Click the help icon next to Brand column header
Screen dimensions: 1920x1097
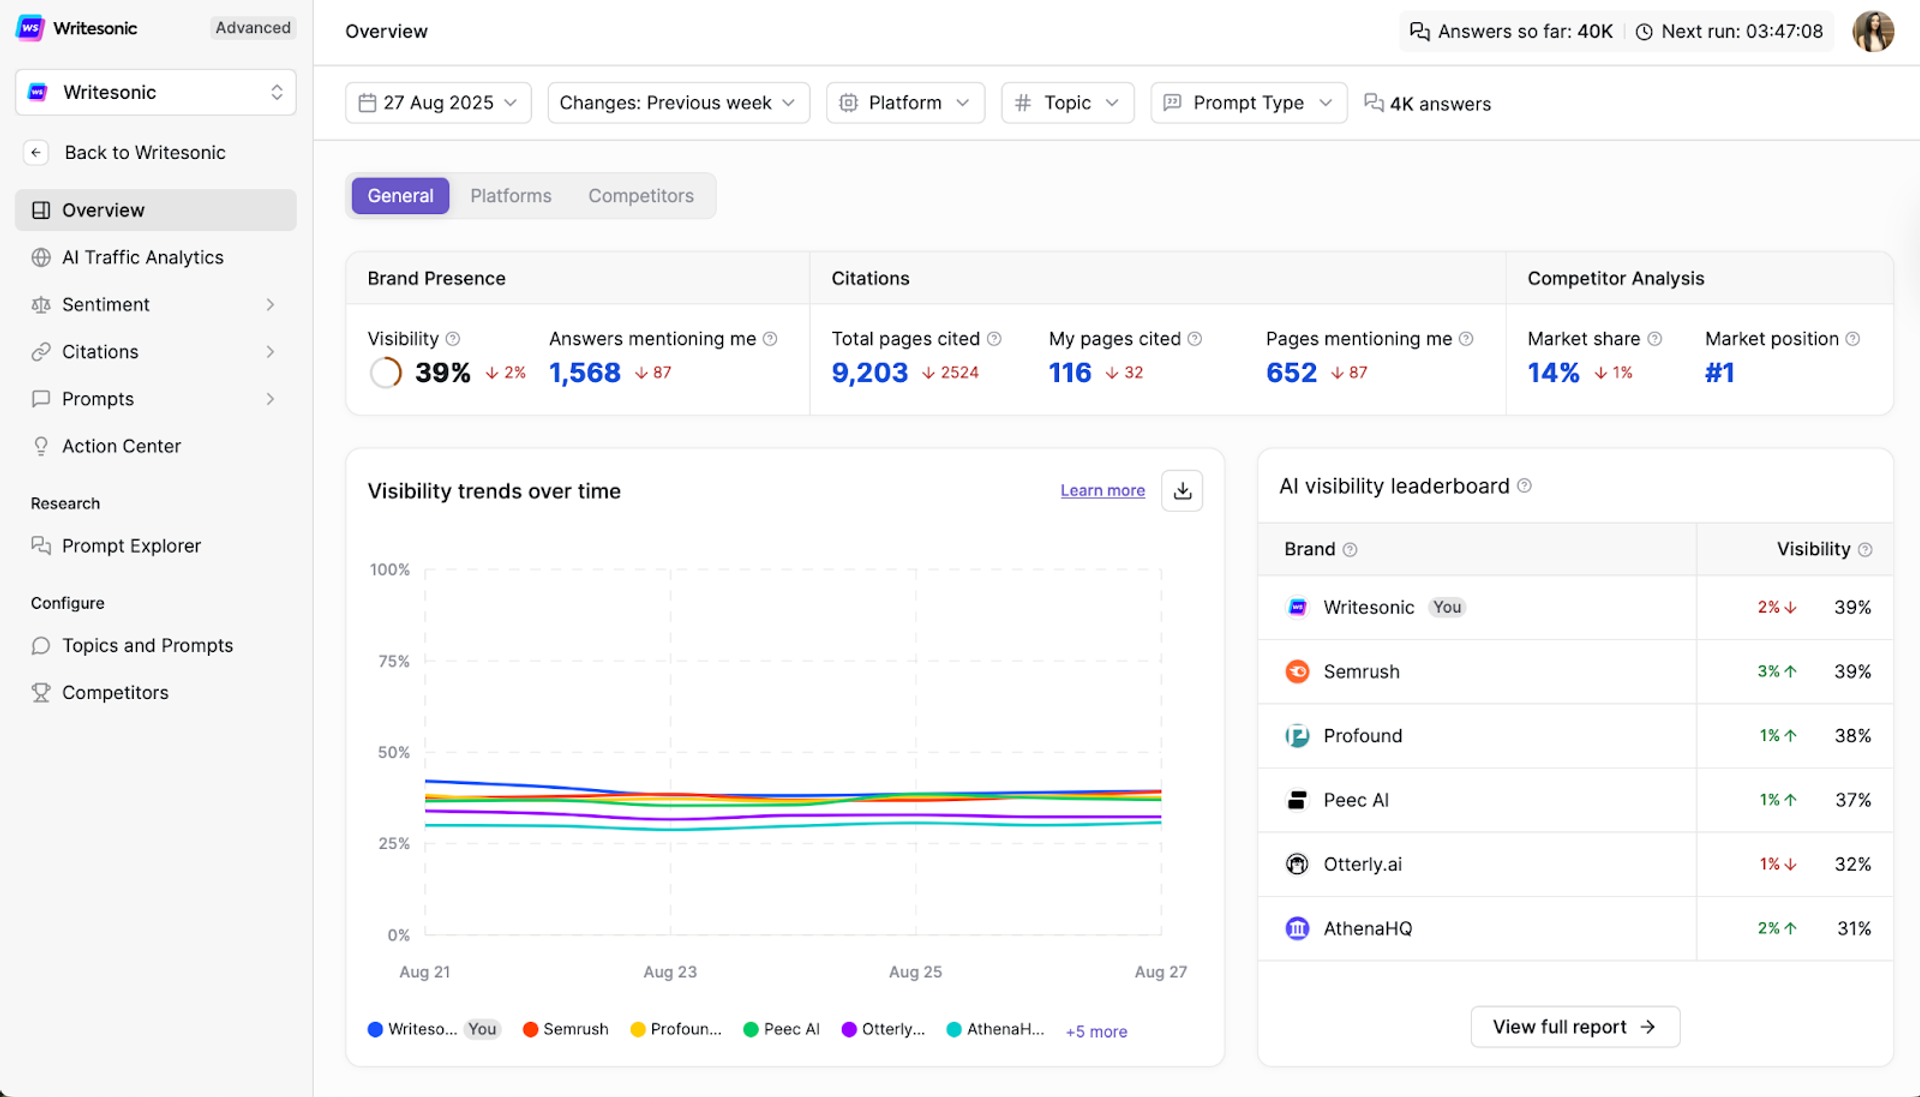click(1350, 549)
